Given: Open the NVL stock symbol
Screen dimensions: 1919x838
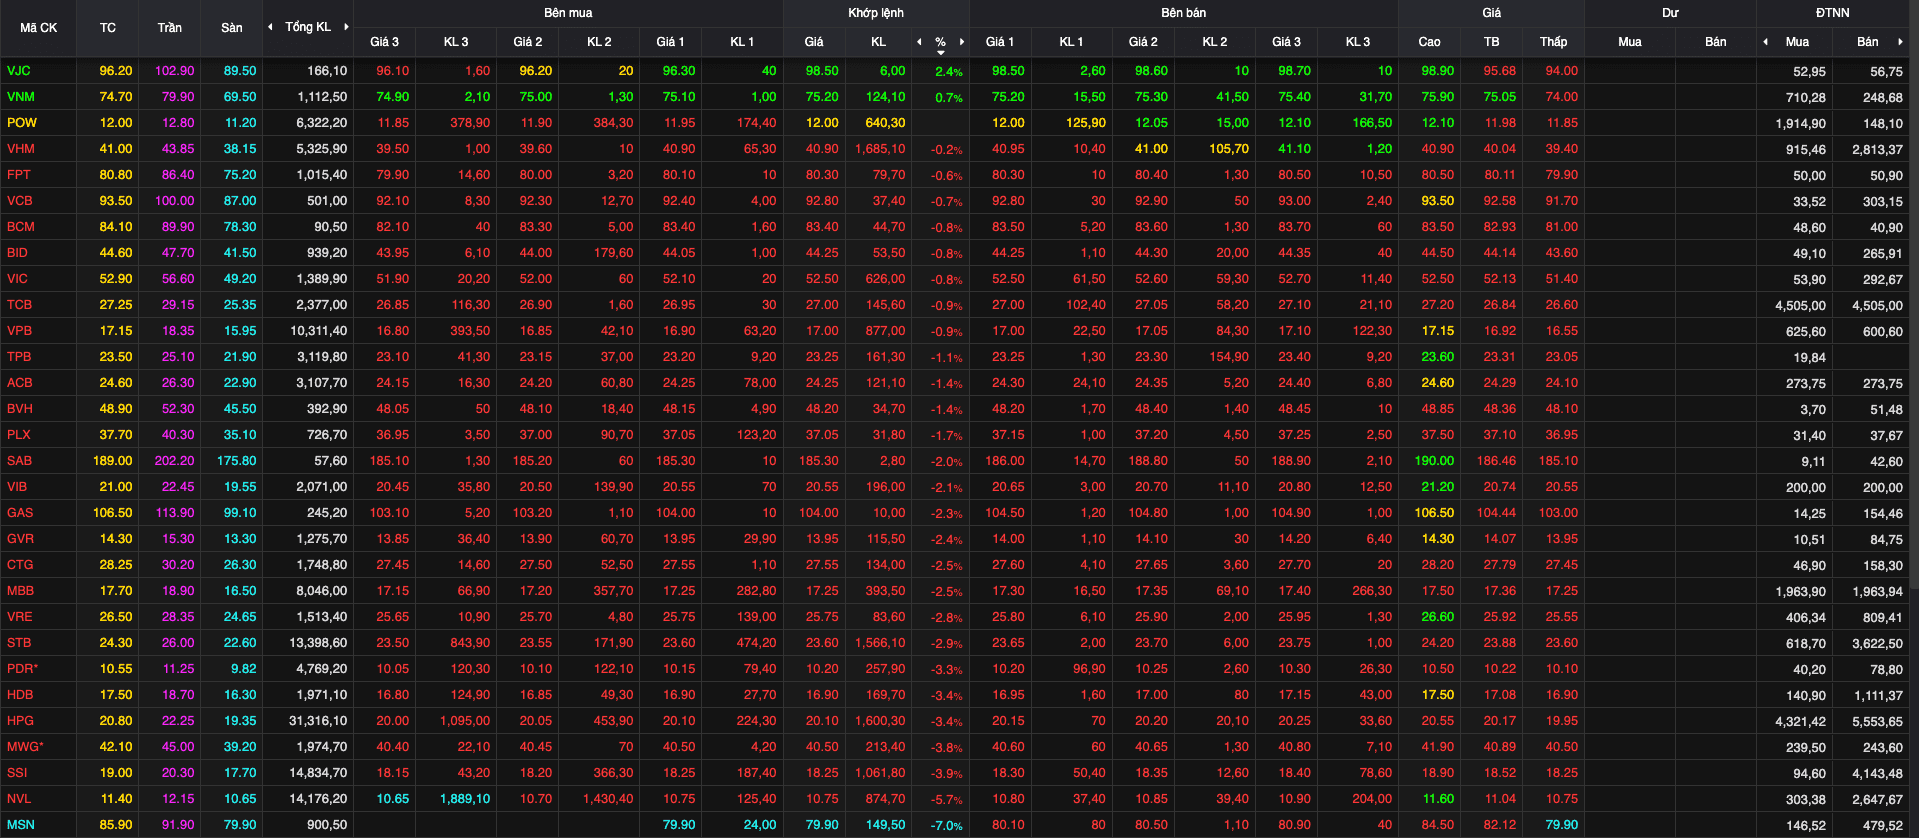Looking at the screenshot, I should coord(19,799).
